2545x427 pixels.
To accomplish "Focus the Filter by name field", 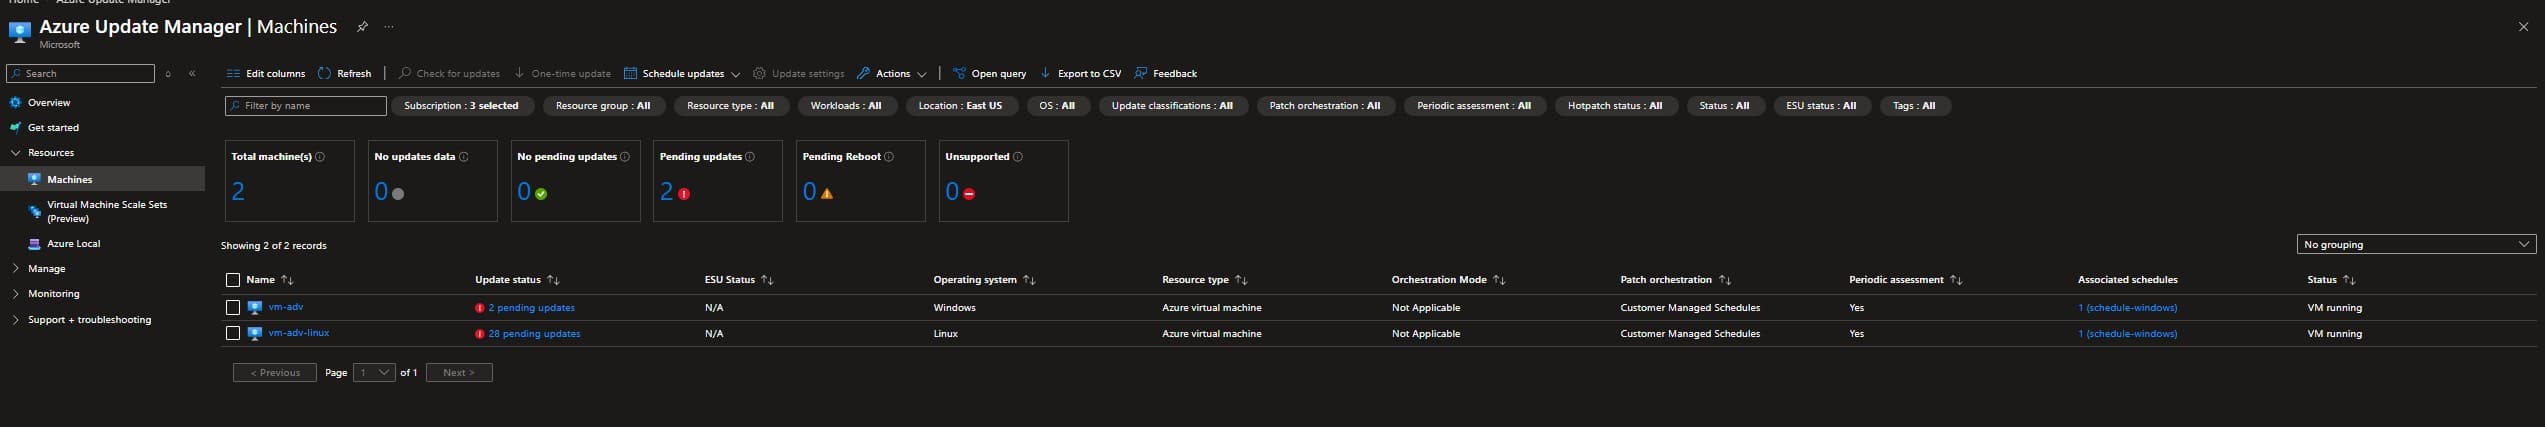I will coord(306,106).
